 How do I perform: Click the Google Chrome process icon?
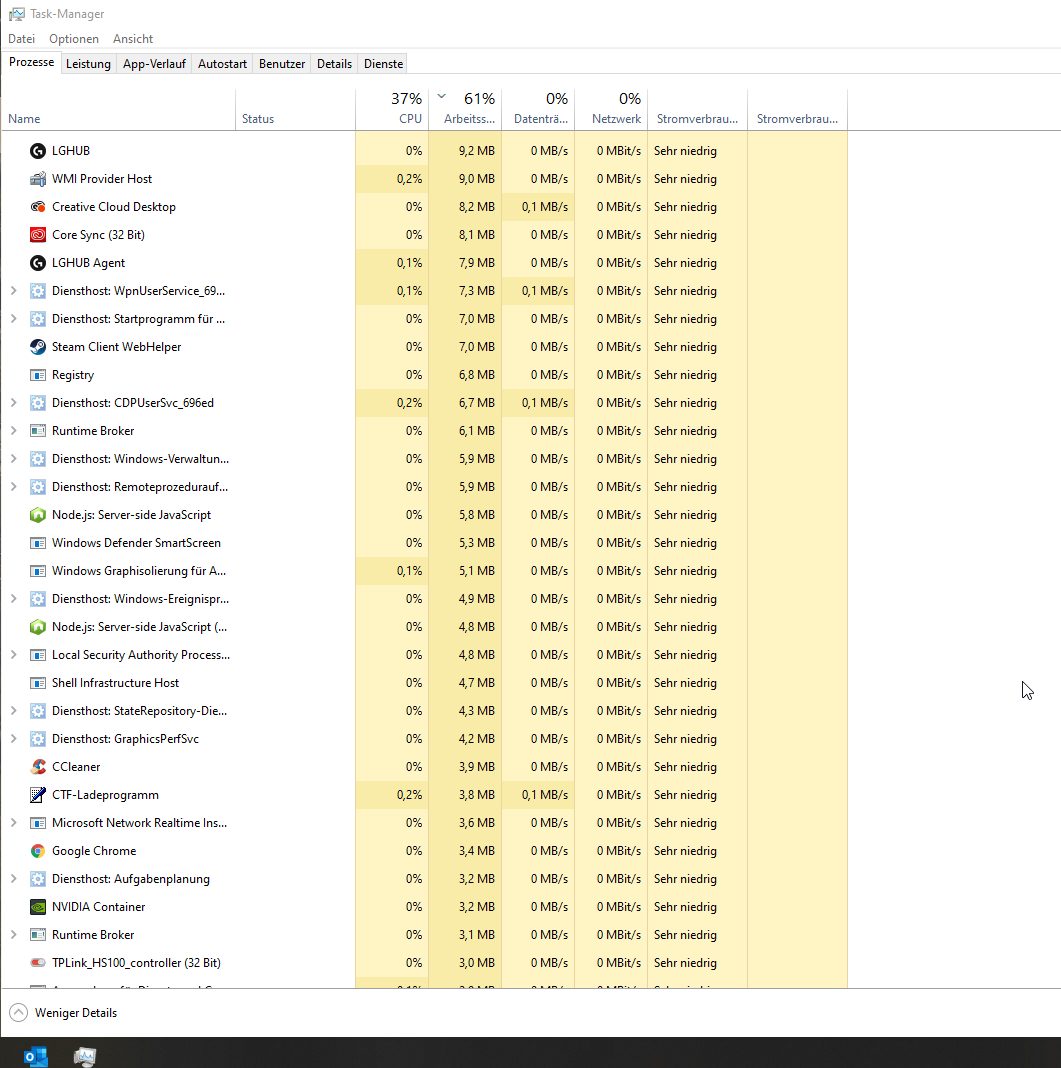[38, 851]
